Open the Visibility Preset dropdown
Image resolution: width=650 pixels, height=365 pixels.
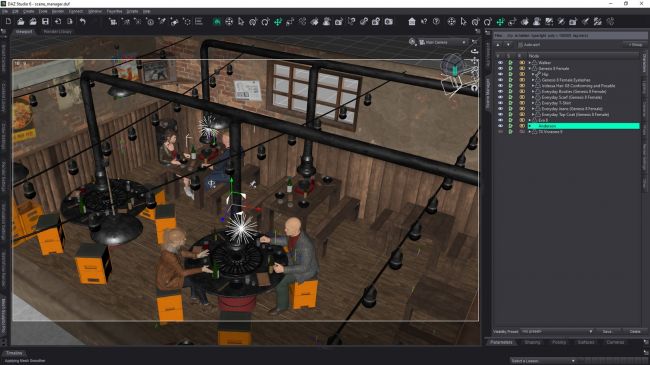pos(557,331)
